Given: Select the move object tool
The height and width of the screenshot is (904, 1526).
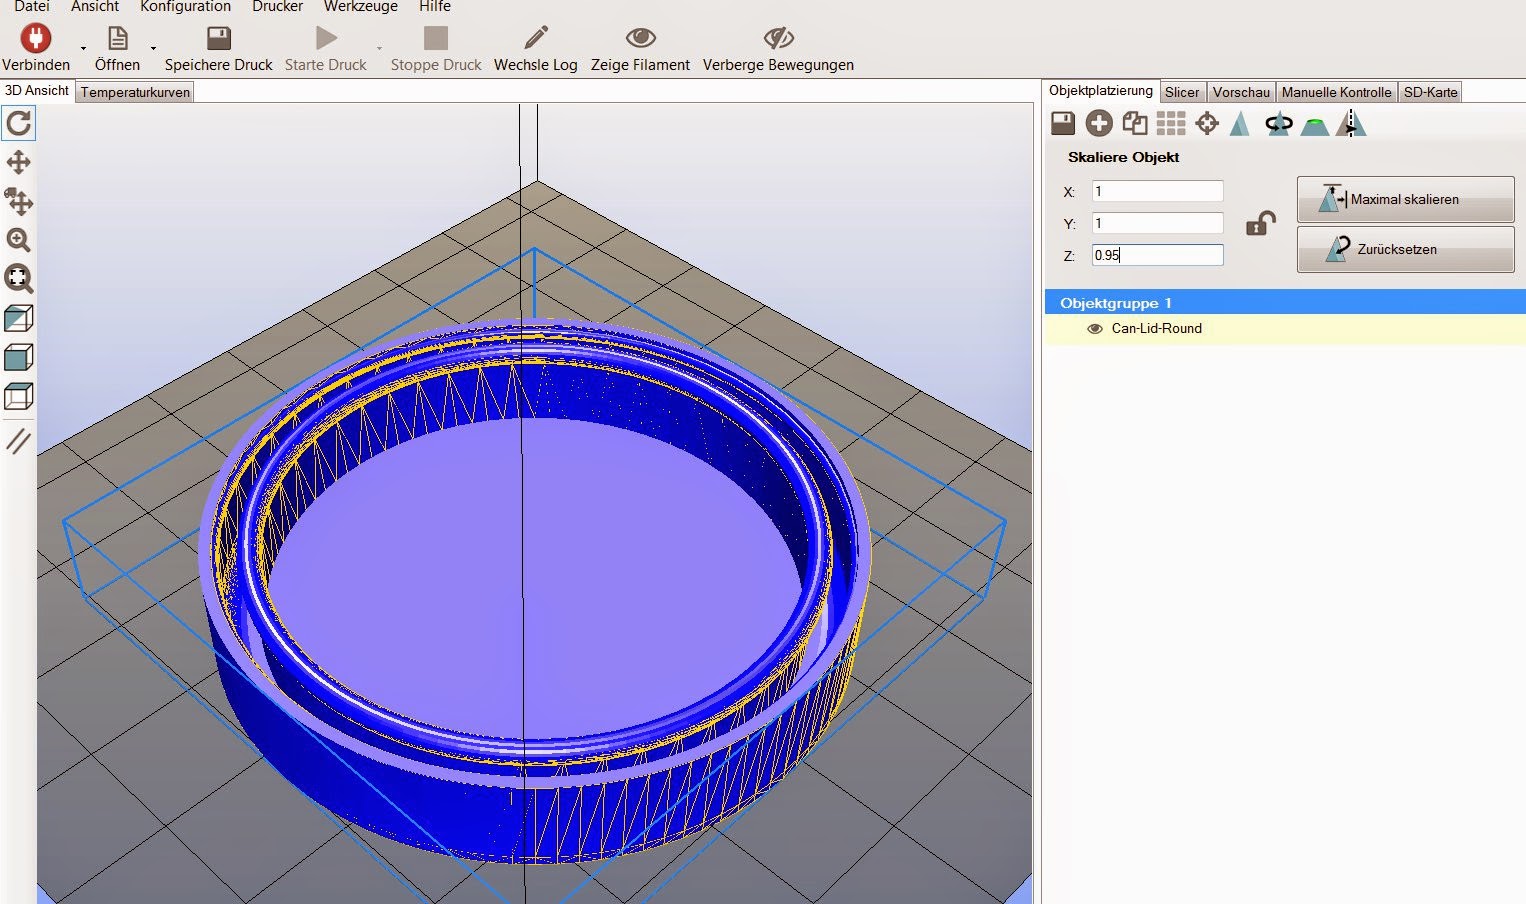Looking at the screenshot, I should click(19, 202).
